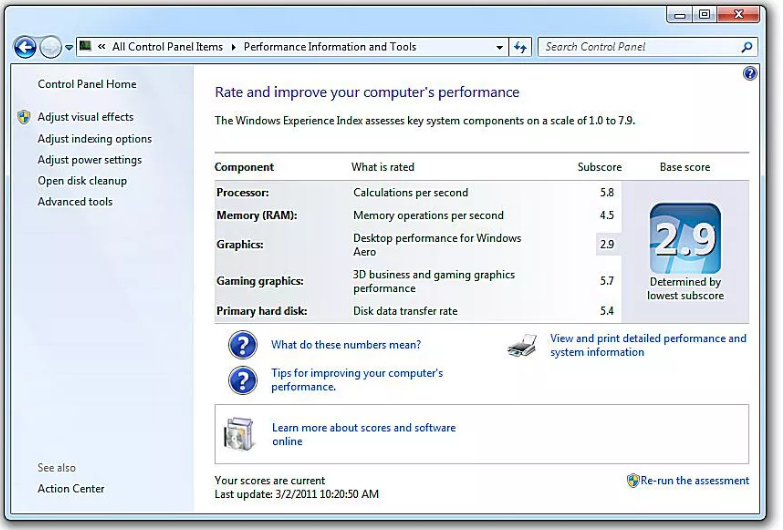This screenshot has height=530, width=783.
Task: Click Re-run the assessment
Action: 695,481
